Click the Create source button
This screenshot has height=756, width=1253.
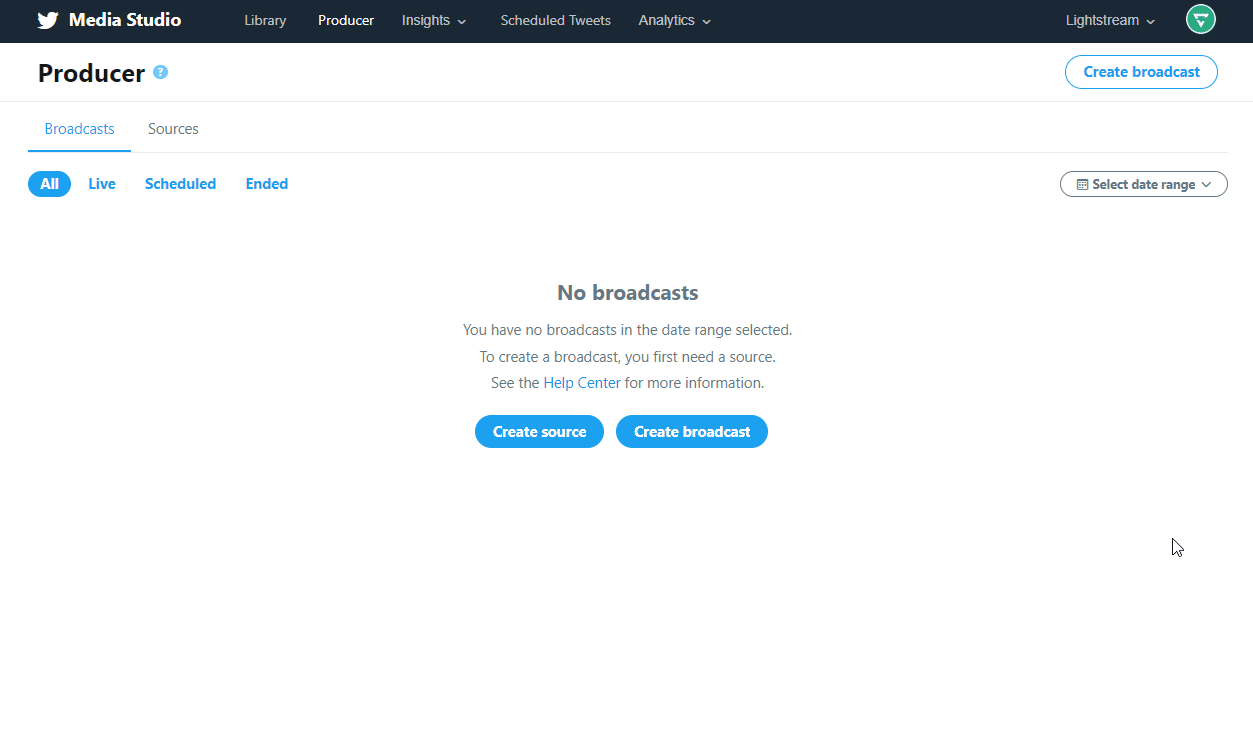click(539, 432)
